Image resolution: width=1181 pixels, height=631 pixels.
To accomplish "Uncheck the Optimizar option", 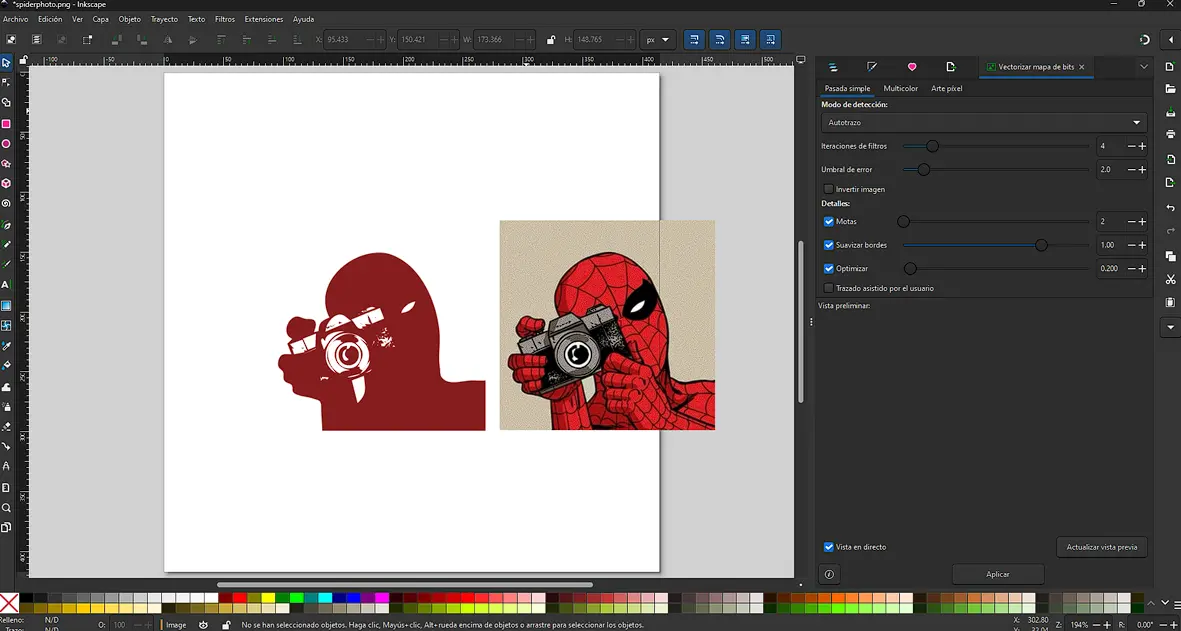I will 828,268.
